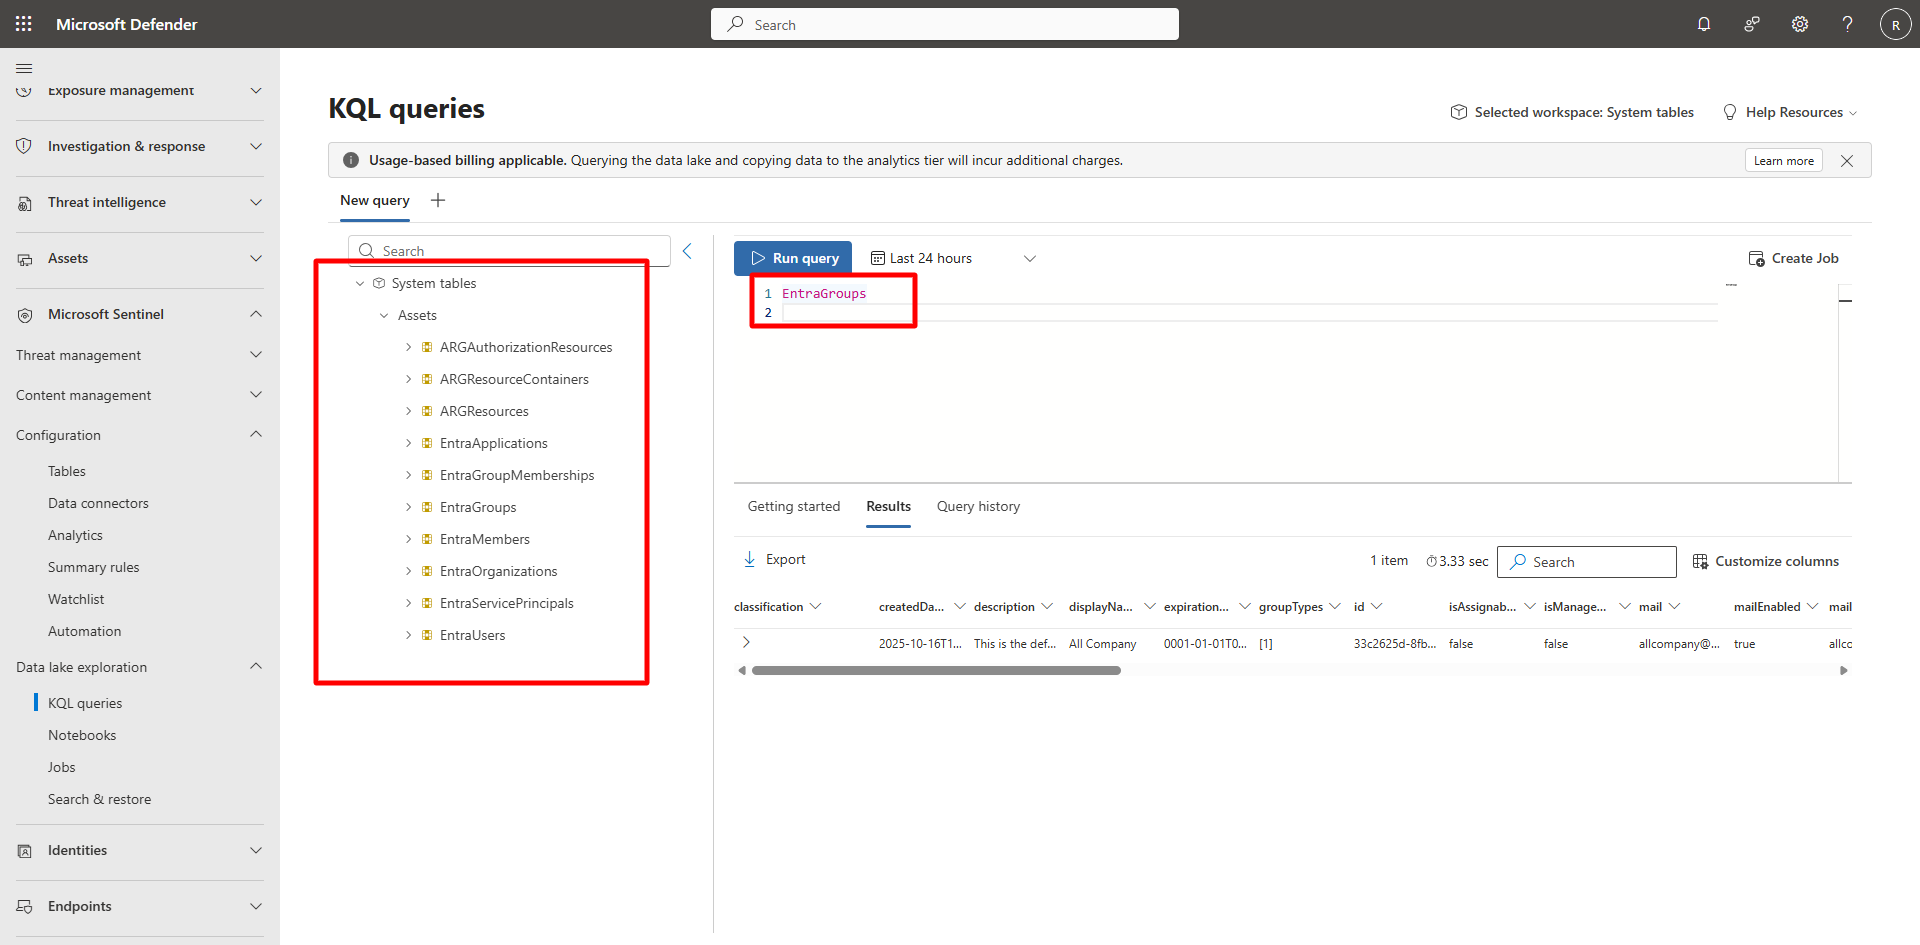Open the community people icon in the header
Screen dimensions: 1920x945
(1752, 24)
